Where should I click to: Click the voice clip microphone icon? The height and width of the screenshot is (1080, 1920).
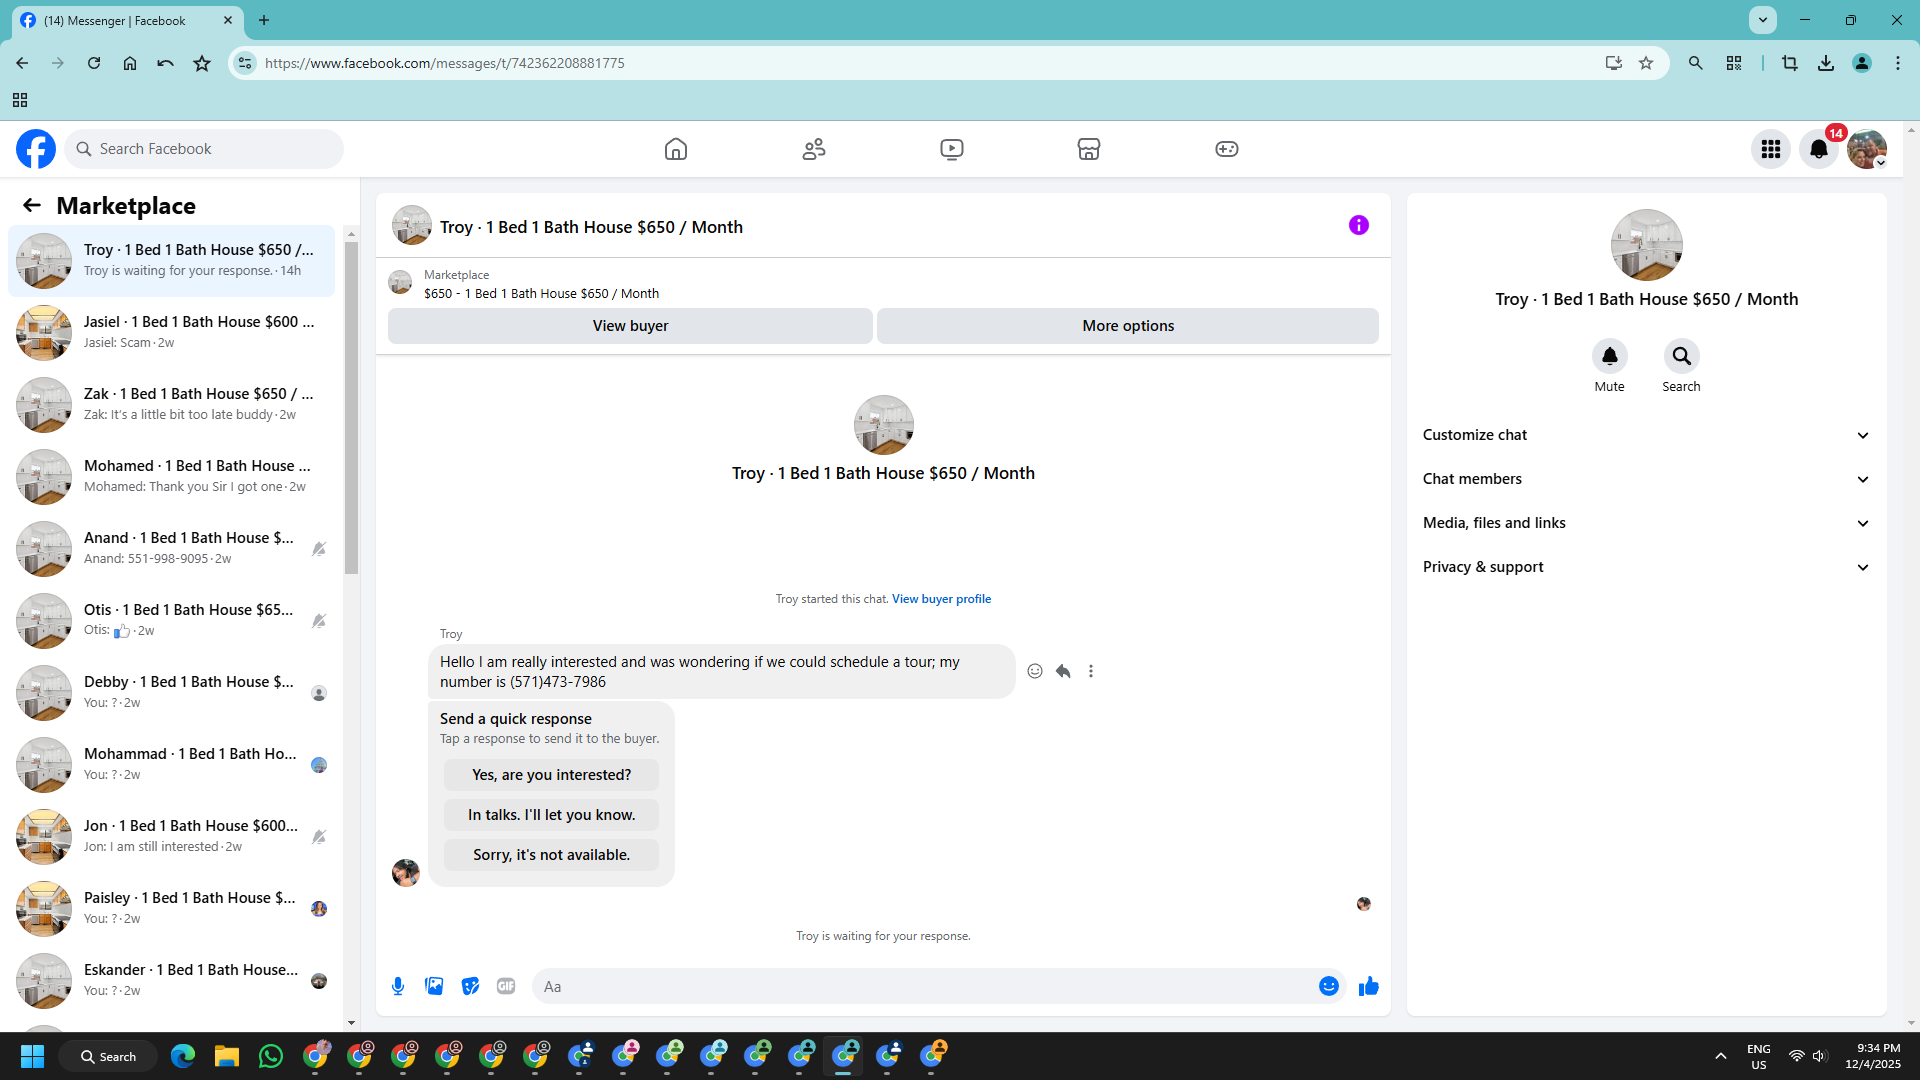(x=398, y=986)
